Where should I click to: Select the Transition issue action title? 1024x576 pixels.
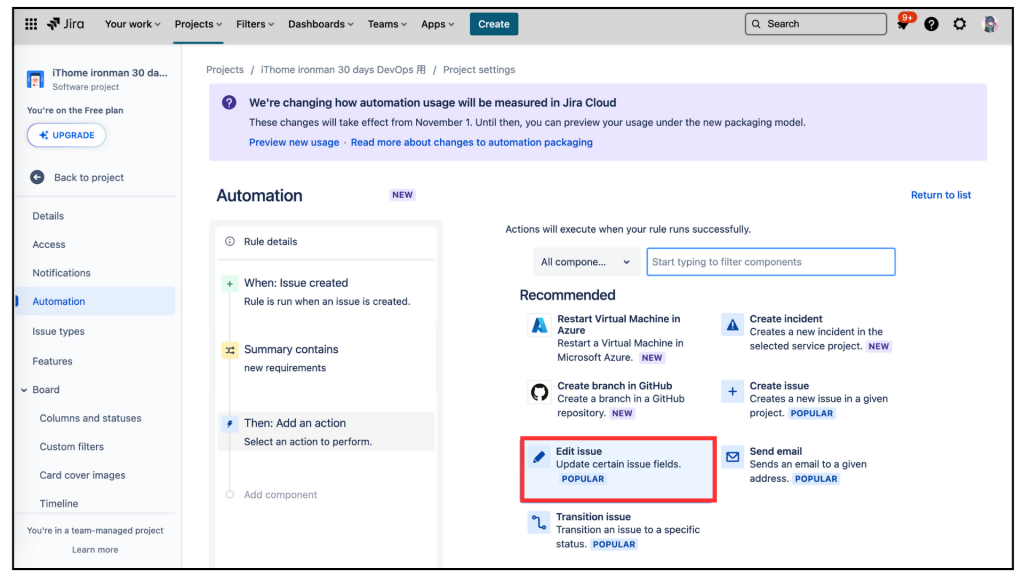[593, 517]
